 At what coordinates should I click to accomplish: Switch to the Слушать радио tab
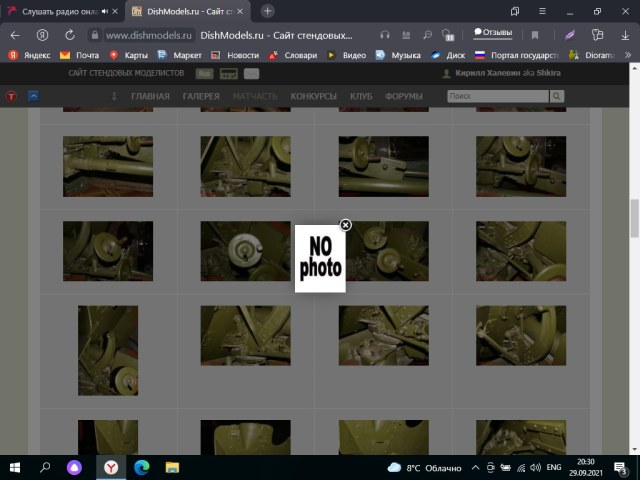tap(60, 11)
